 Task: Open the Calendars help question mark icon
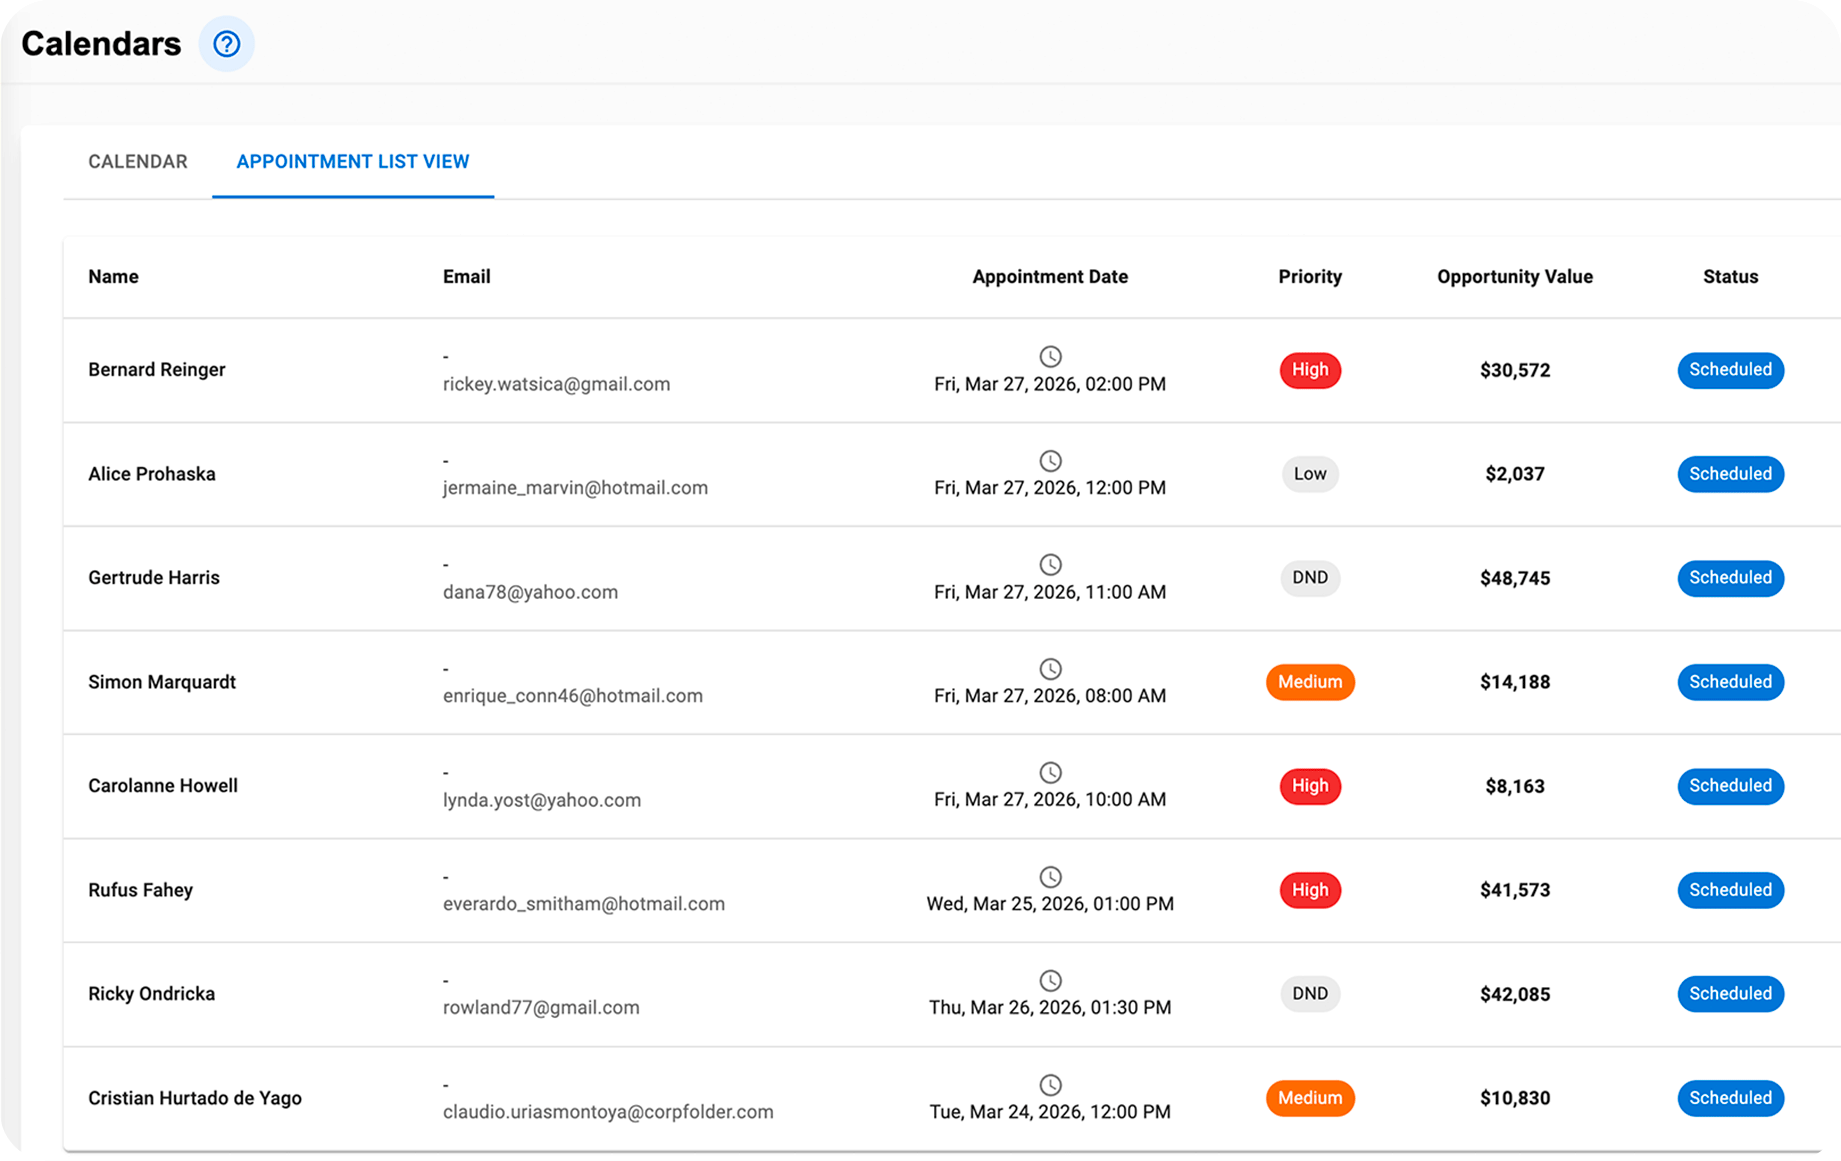[227, 44]
